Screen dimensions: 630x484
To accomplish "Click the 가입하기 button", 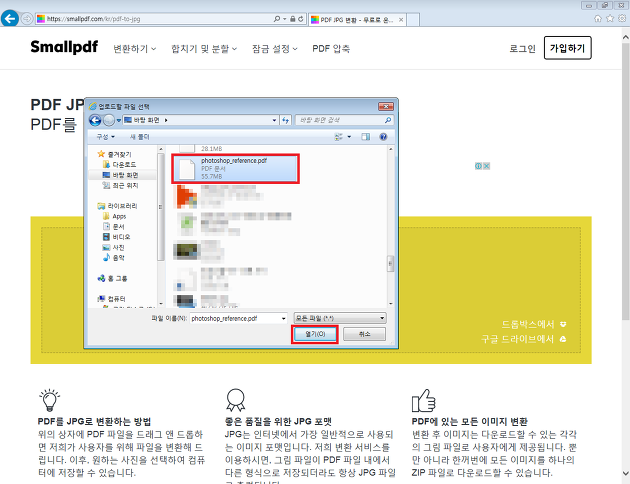I will pyautogui.click(x=567, y=48).
